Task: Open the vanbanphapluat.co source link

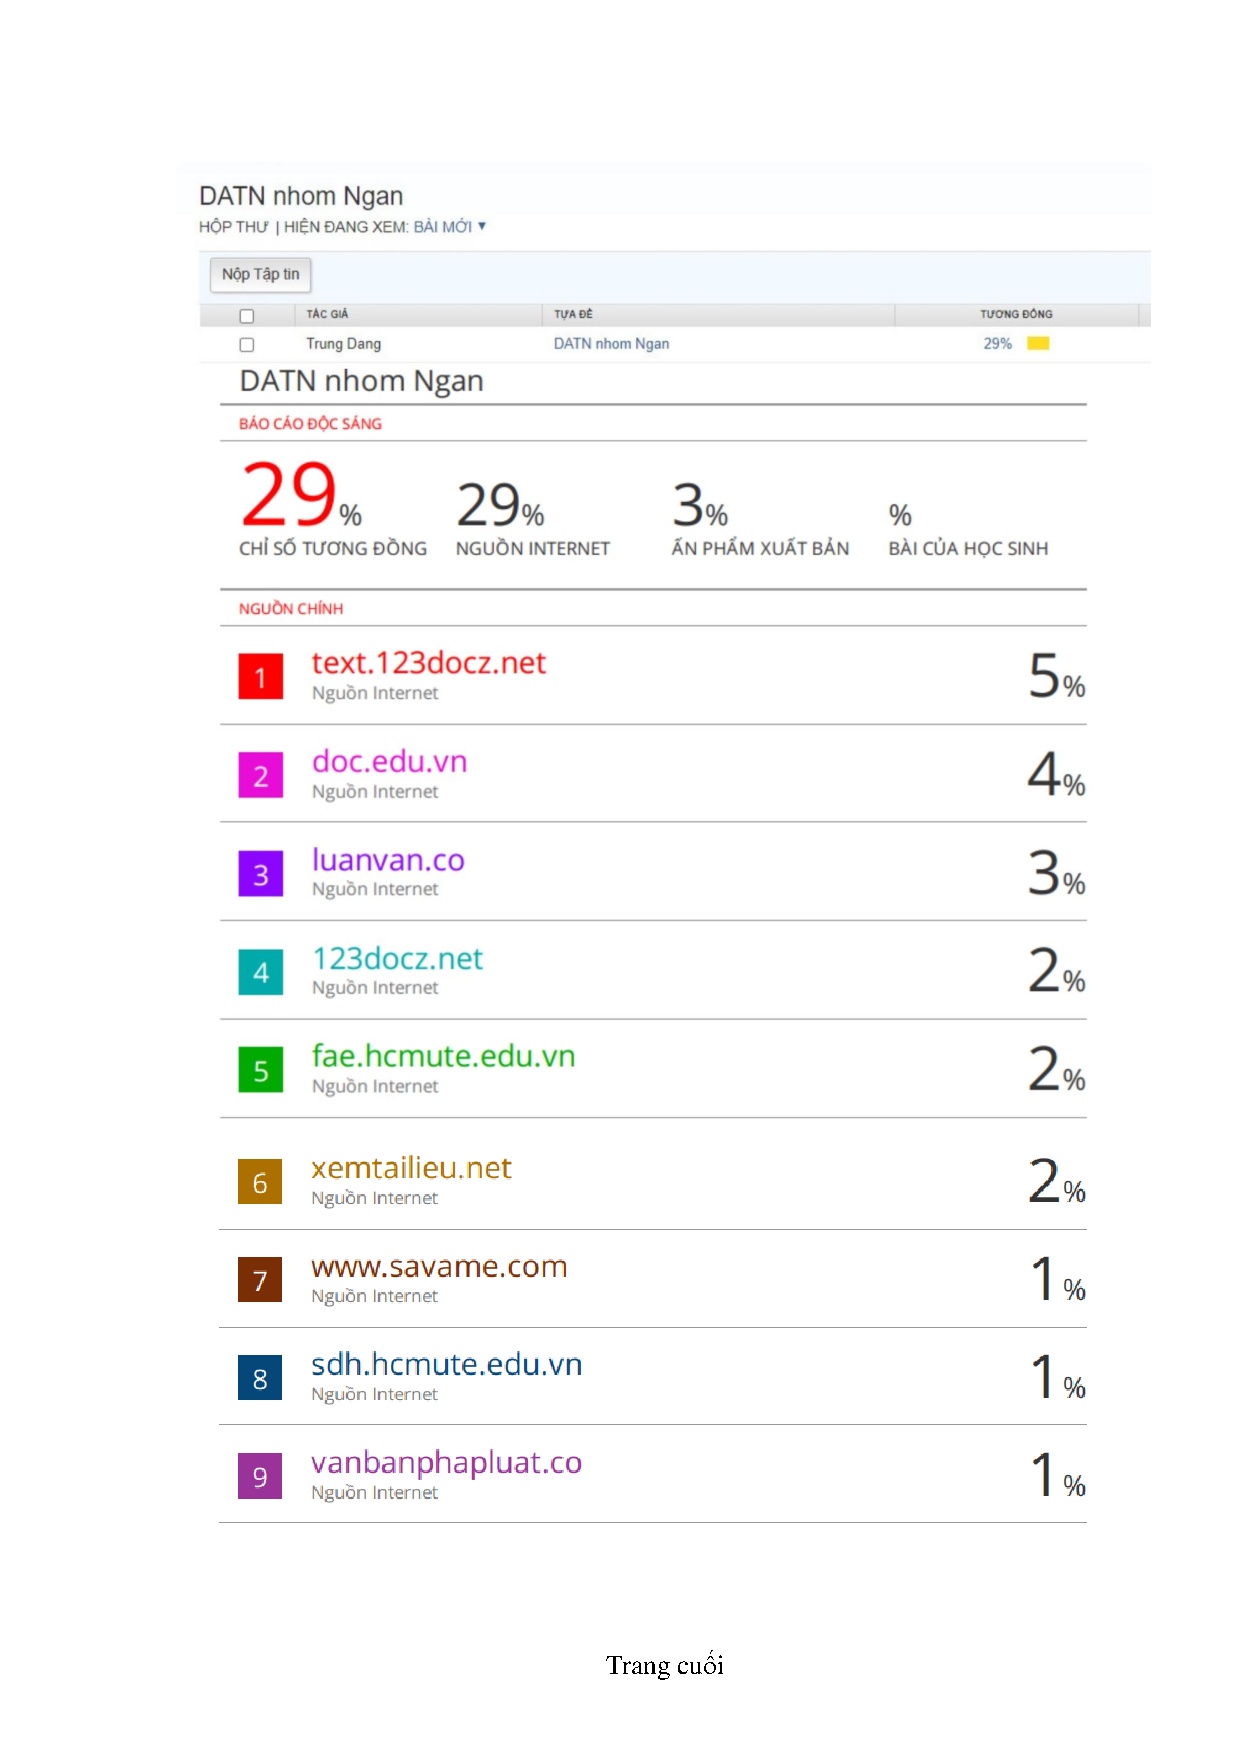Action: (x=446, y=1463)
